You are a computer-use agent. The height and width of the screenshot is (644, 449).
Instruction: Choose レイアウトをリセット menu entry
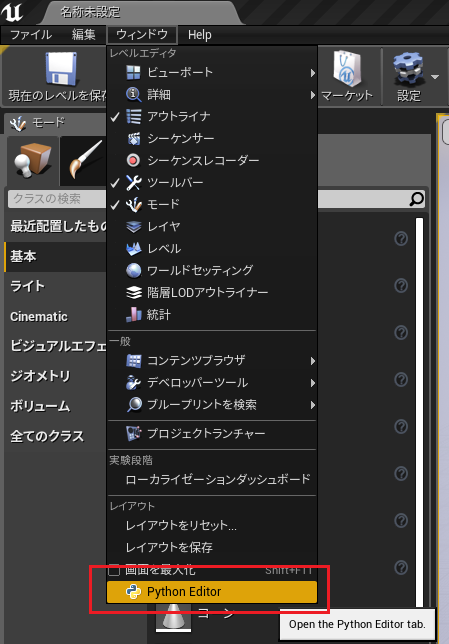(x=212, y=525)
